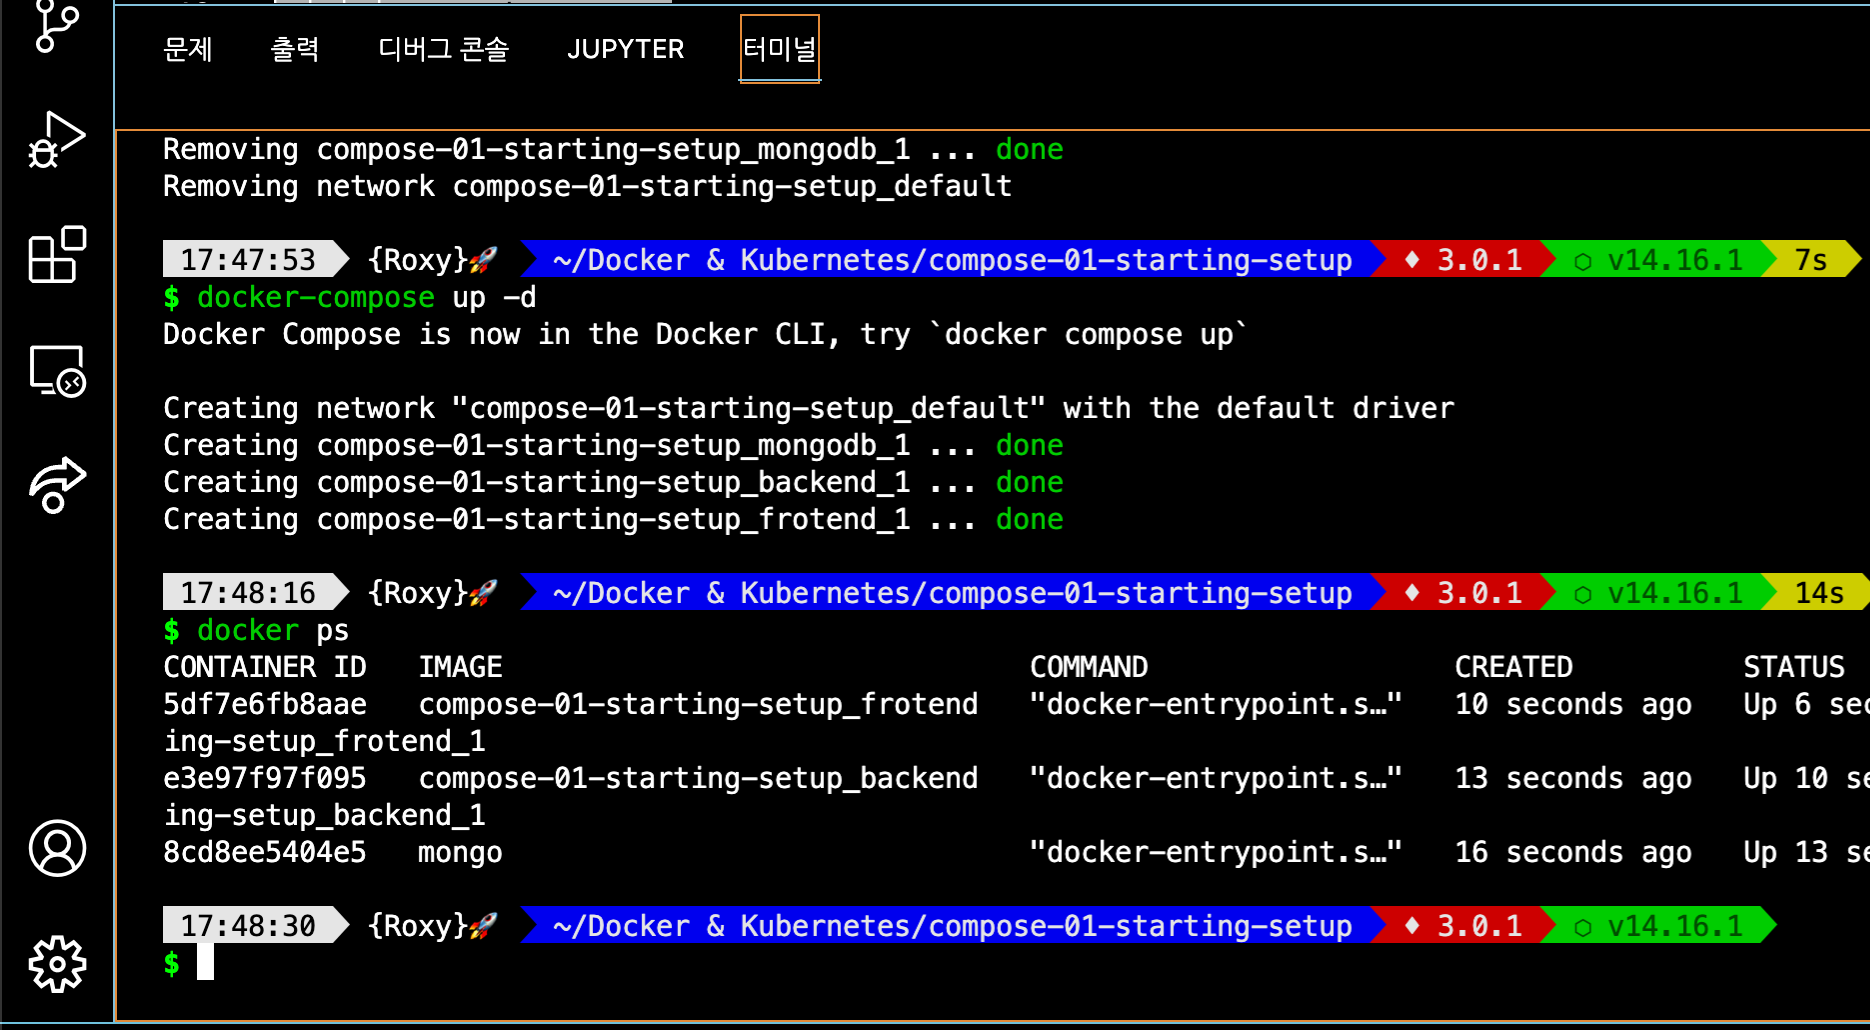Click the 'docker ps' command line

273,630
